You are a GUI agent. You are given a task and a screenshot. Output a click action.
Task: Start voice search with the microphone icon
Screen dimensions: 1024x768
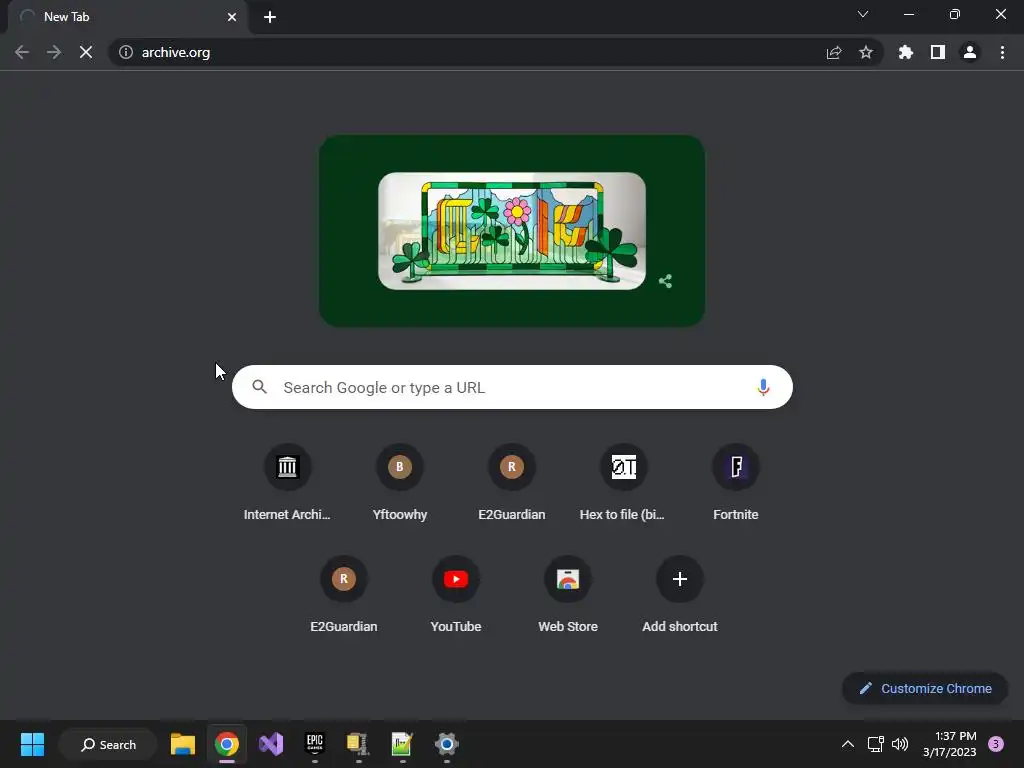(x=763, y=387)
